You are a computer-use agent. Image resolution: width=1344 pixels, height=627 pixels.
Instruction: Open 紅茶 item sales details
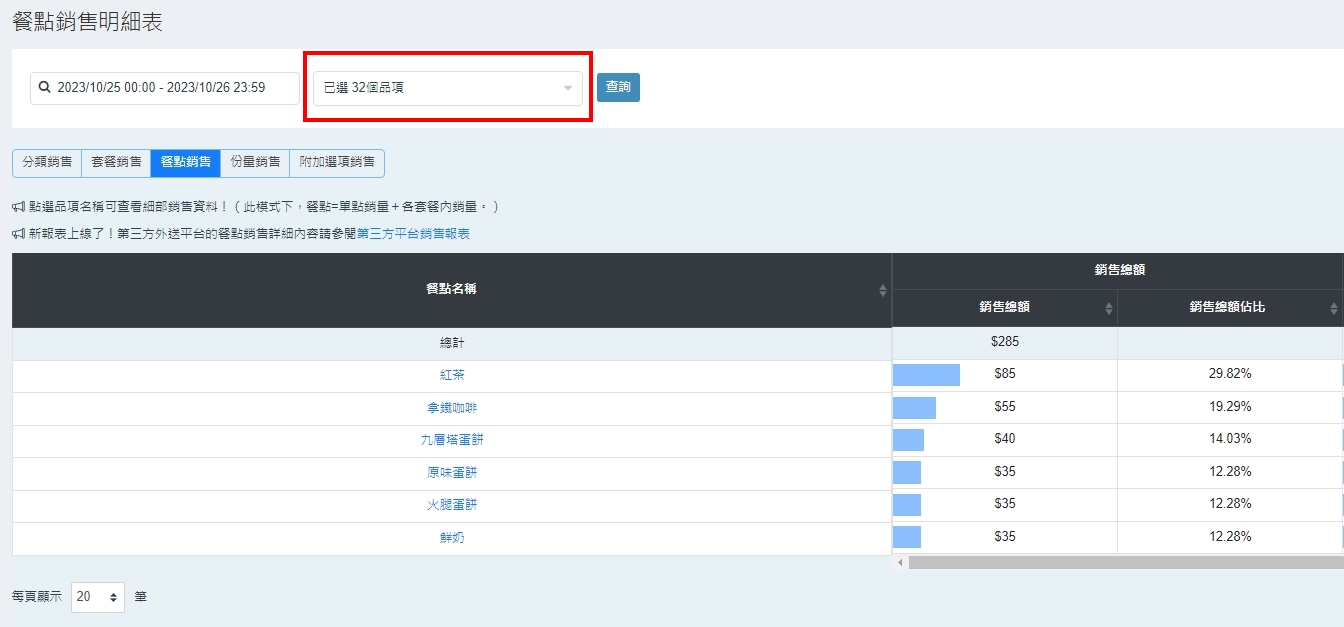pyautogui.click(x=452, y=375)
